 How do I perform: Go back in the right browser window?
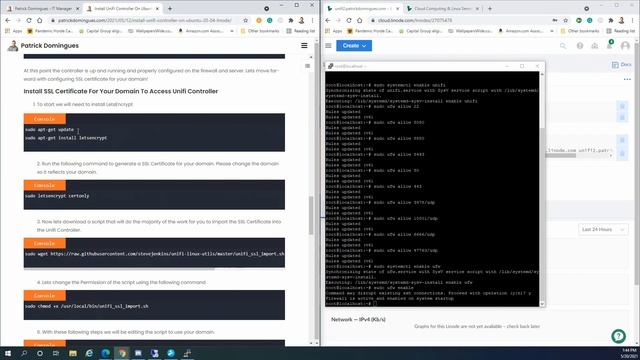pyautogui.click(x=328, y=20)
